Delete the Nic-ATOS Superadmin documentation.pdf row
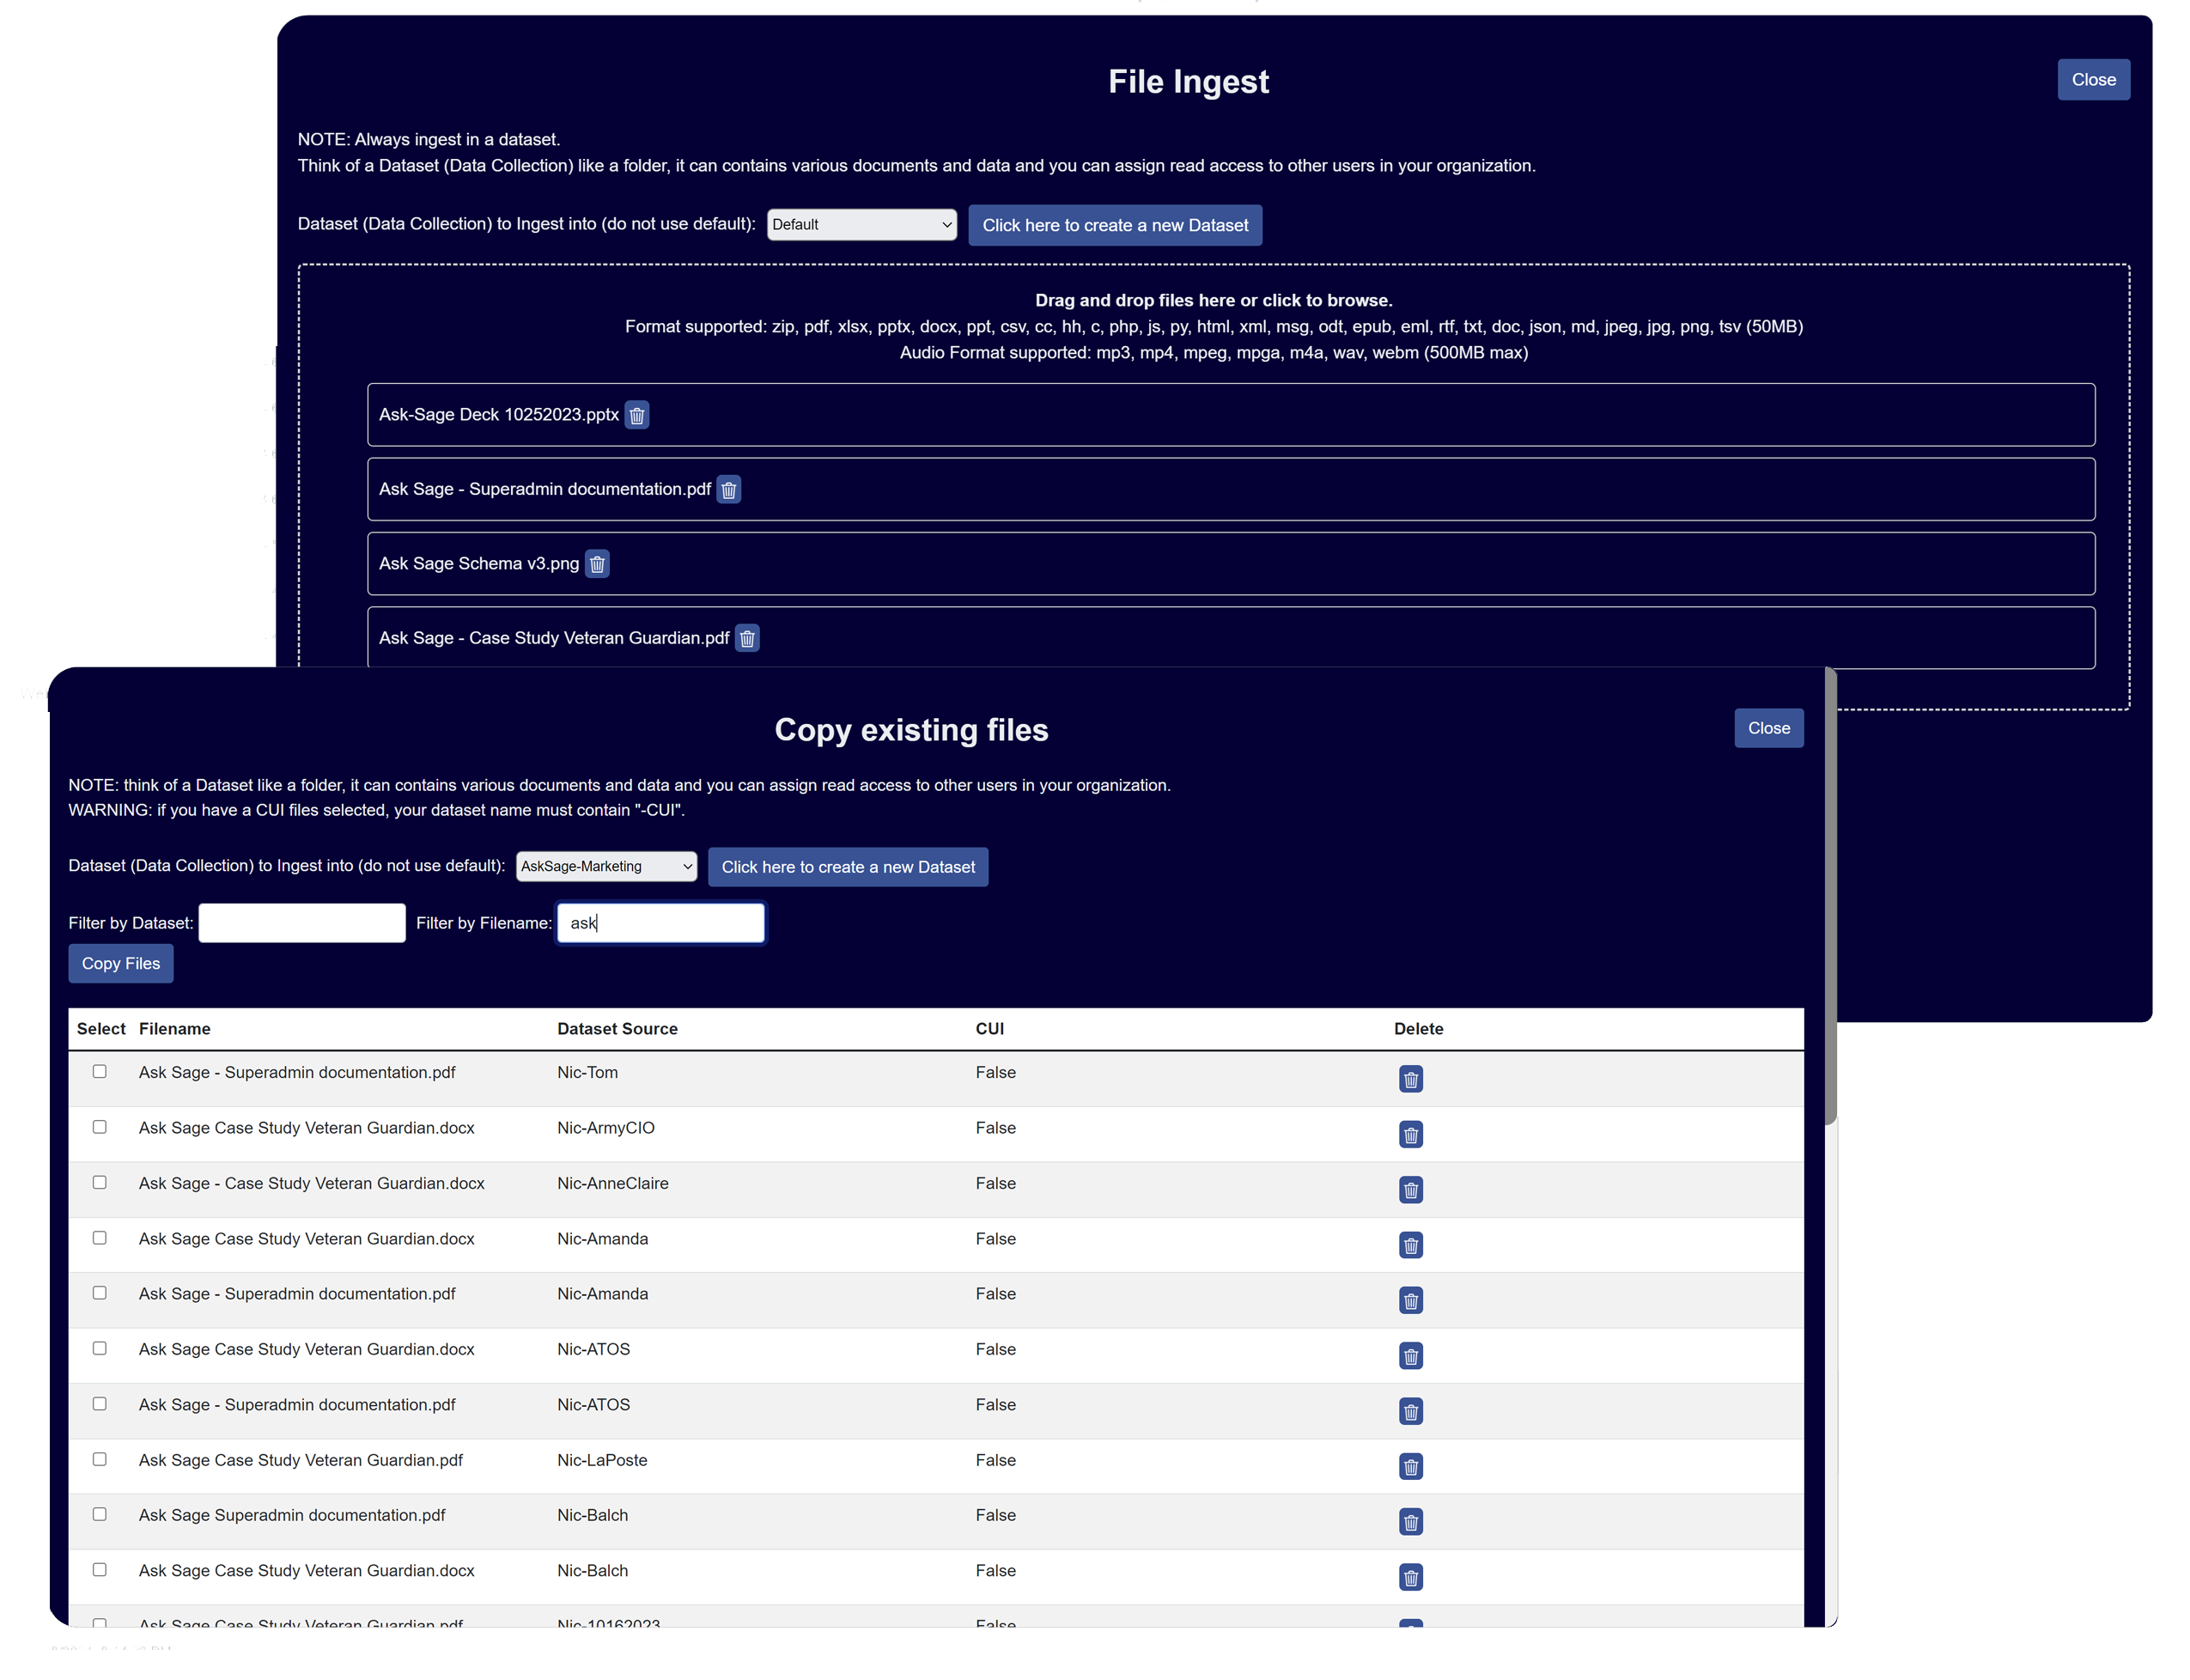This screenshot has width=2190, height=1680. tap(1411, 1412)
